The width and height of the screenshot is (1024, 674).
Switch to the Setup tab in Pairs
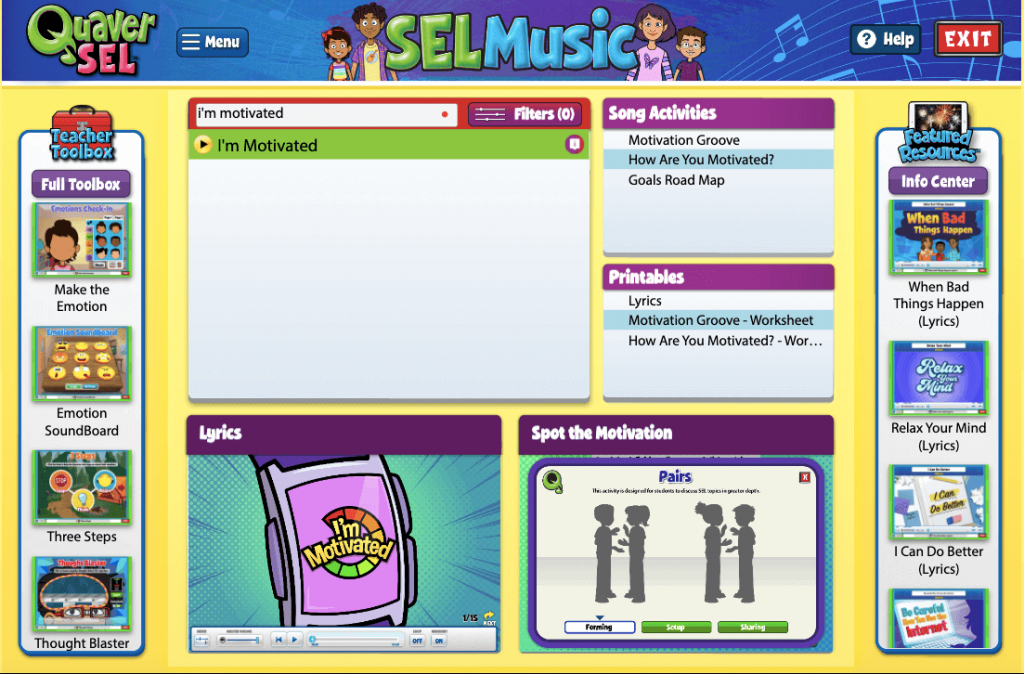[676, 627]
